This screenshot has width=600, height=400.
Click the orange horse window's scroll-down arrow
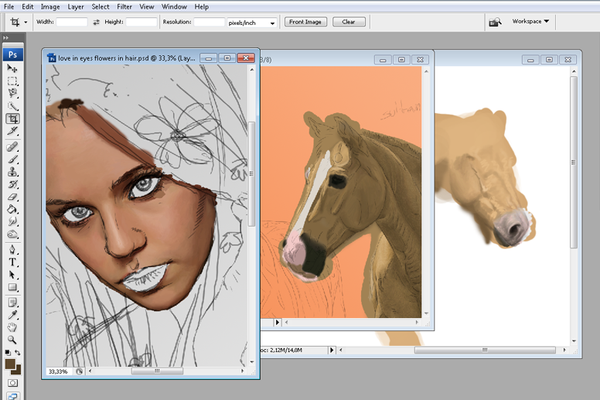pos(426,313)
